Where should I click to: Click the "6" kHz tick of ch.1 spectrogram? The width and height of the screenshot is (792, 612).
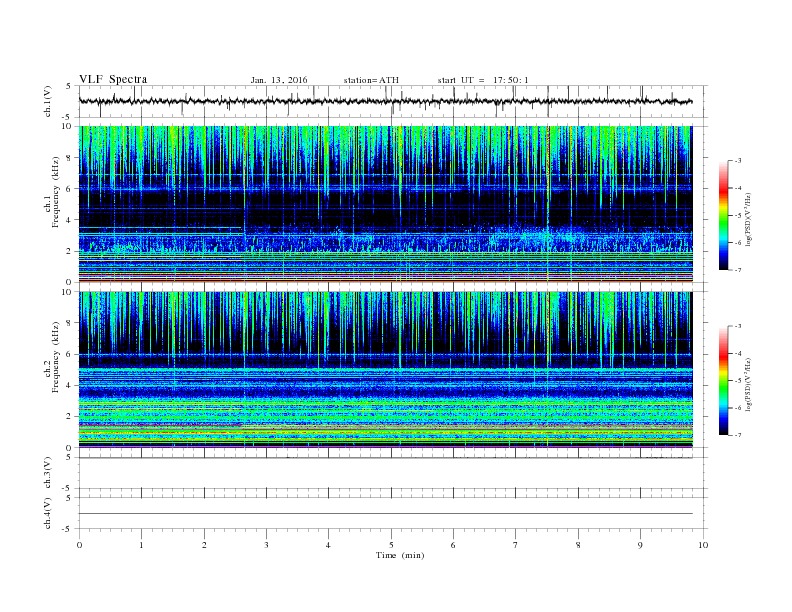69,189
